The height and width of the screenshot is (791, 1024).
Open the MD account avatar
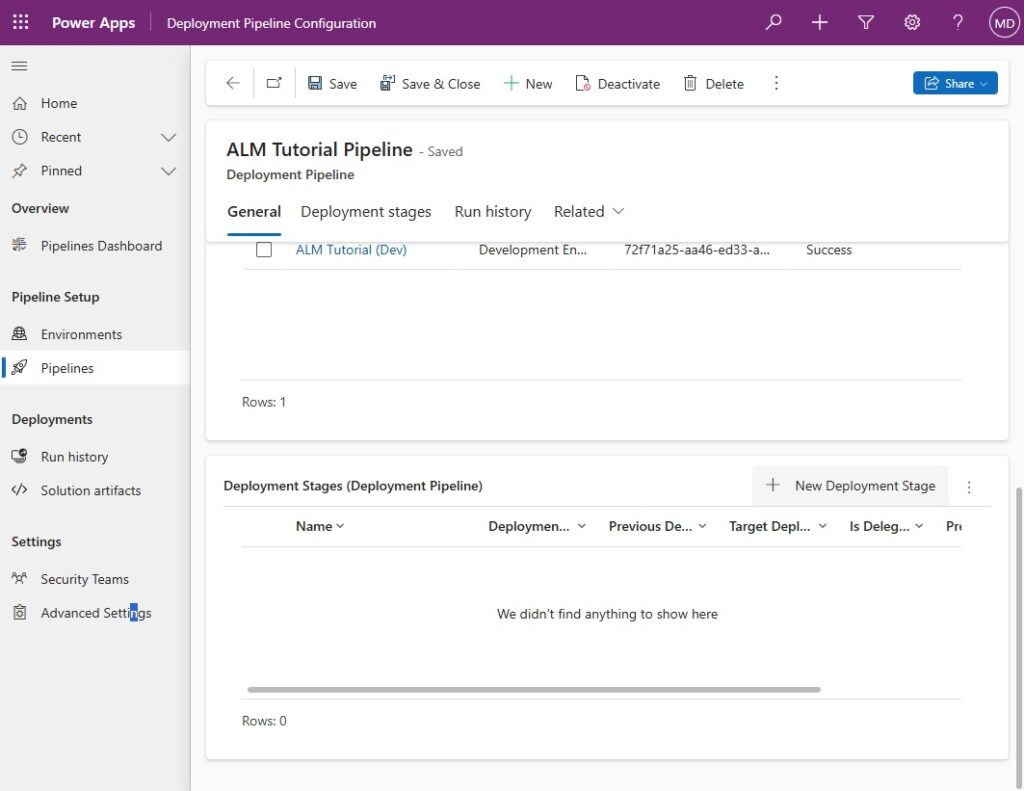point(1004,23)
